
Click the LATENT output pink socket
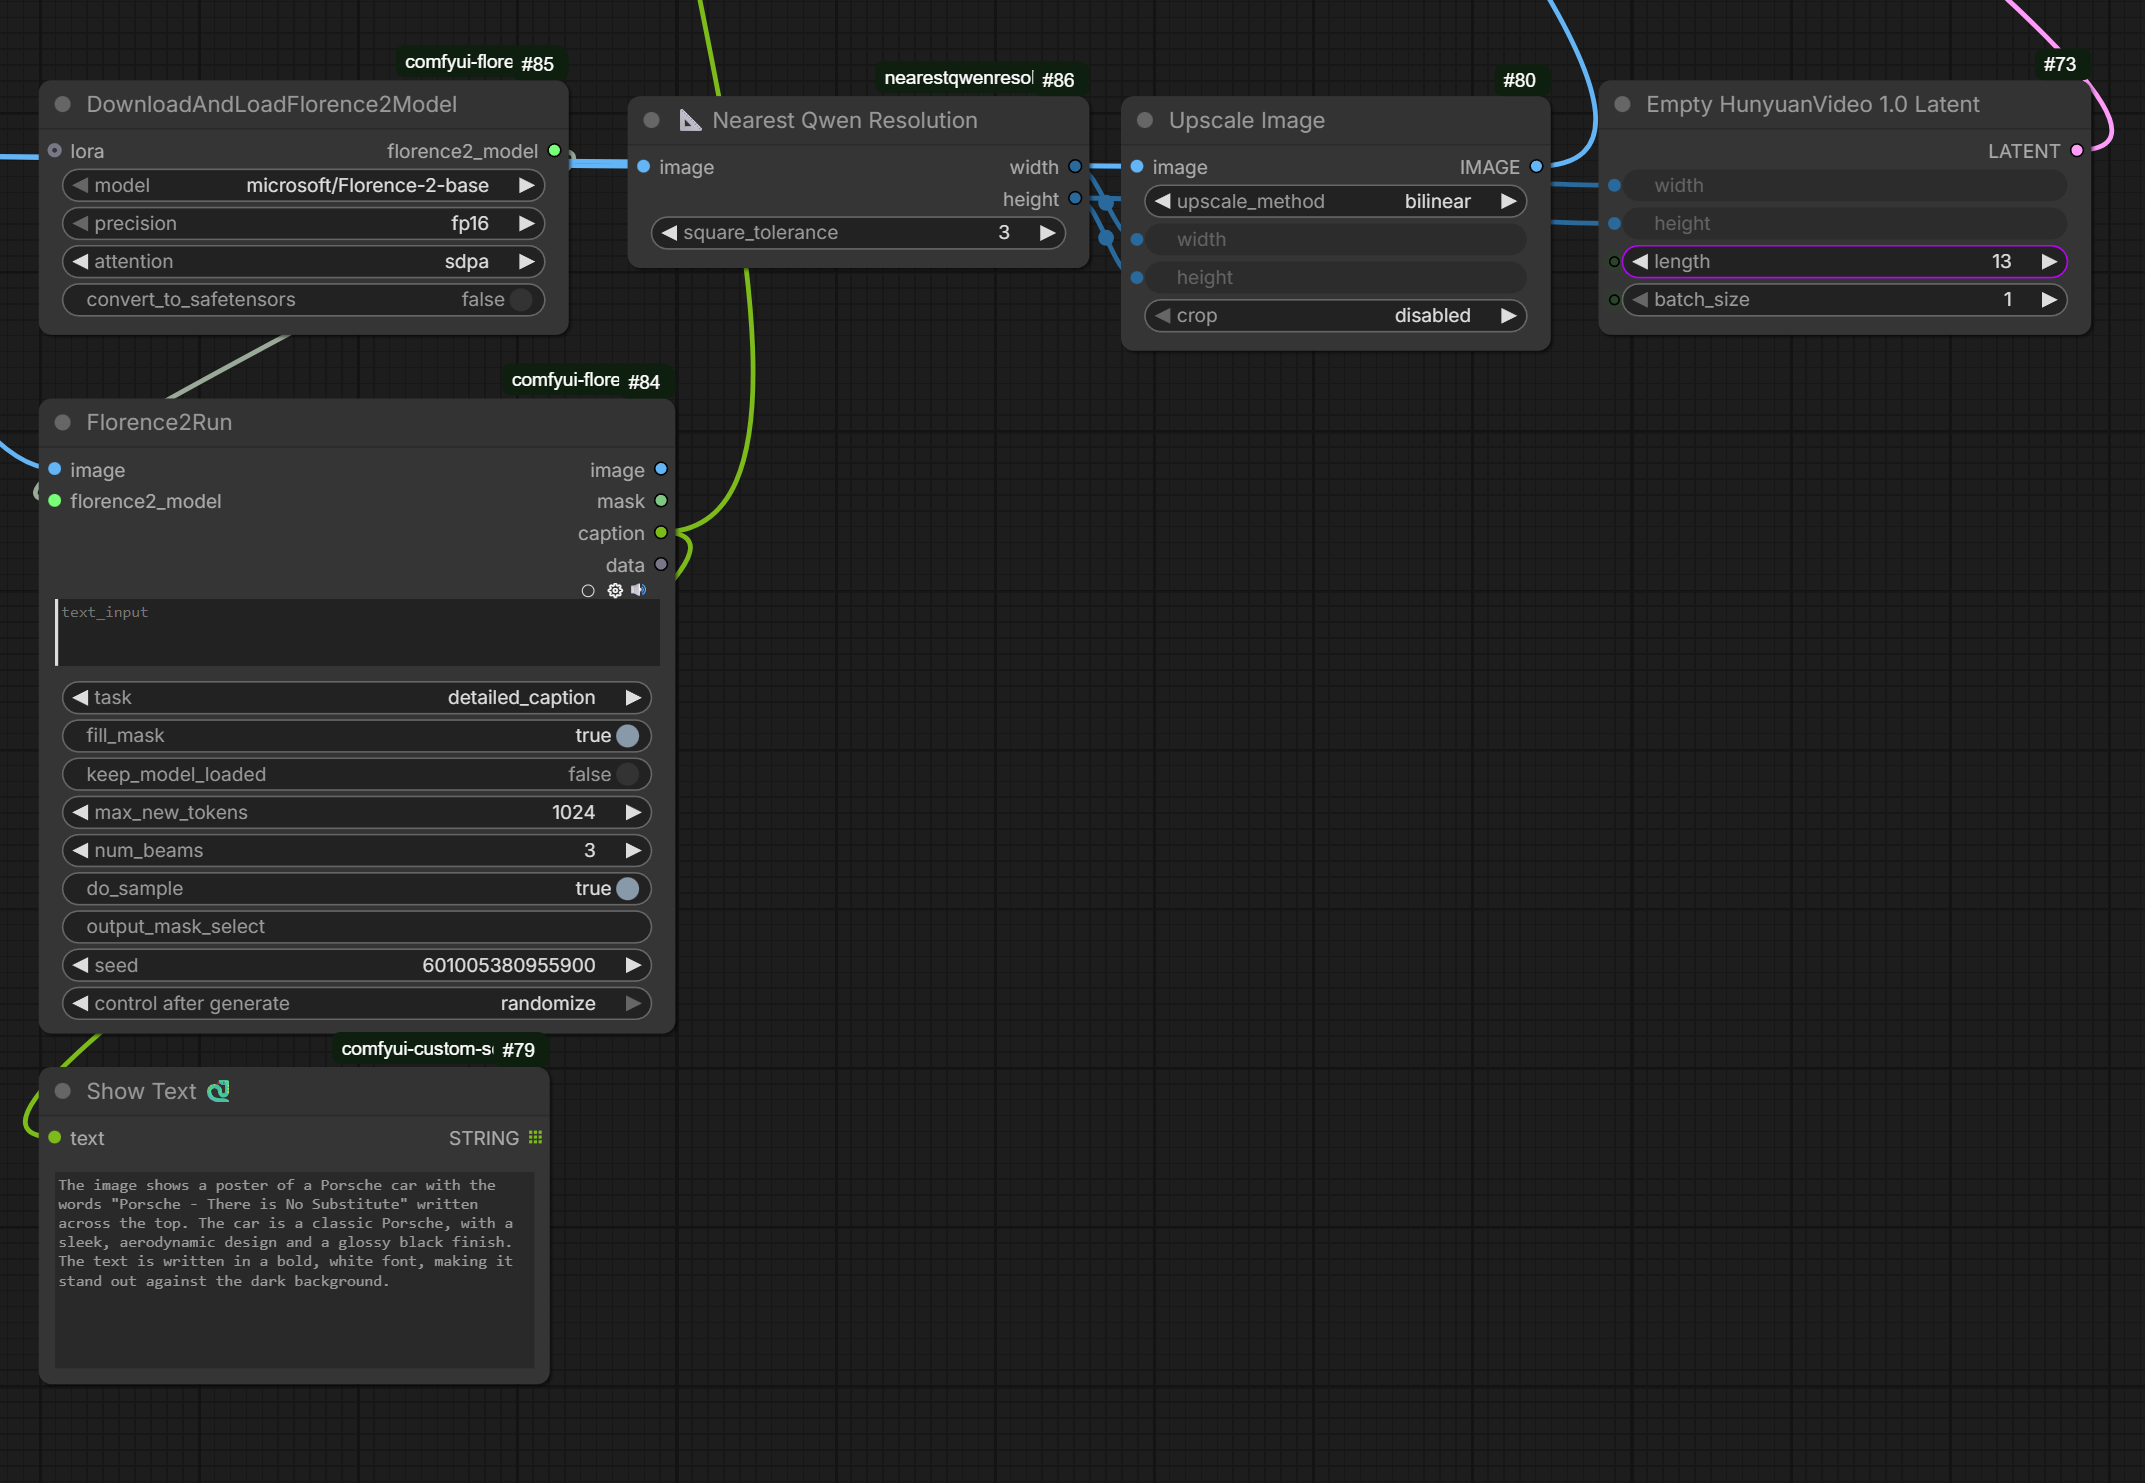(2077, 151)
